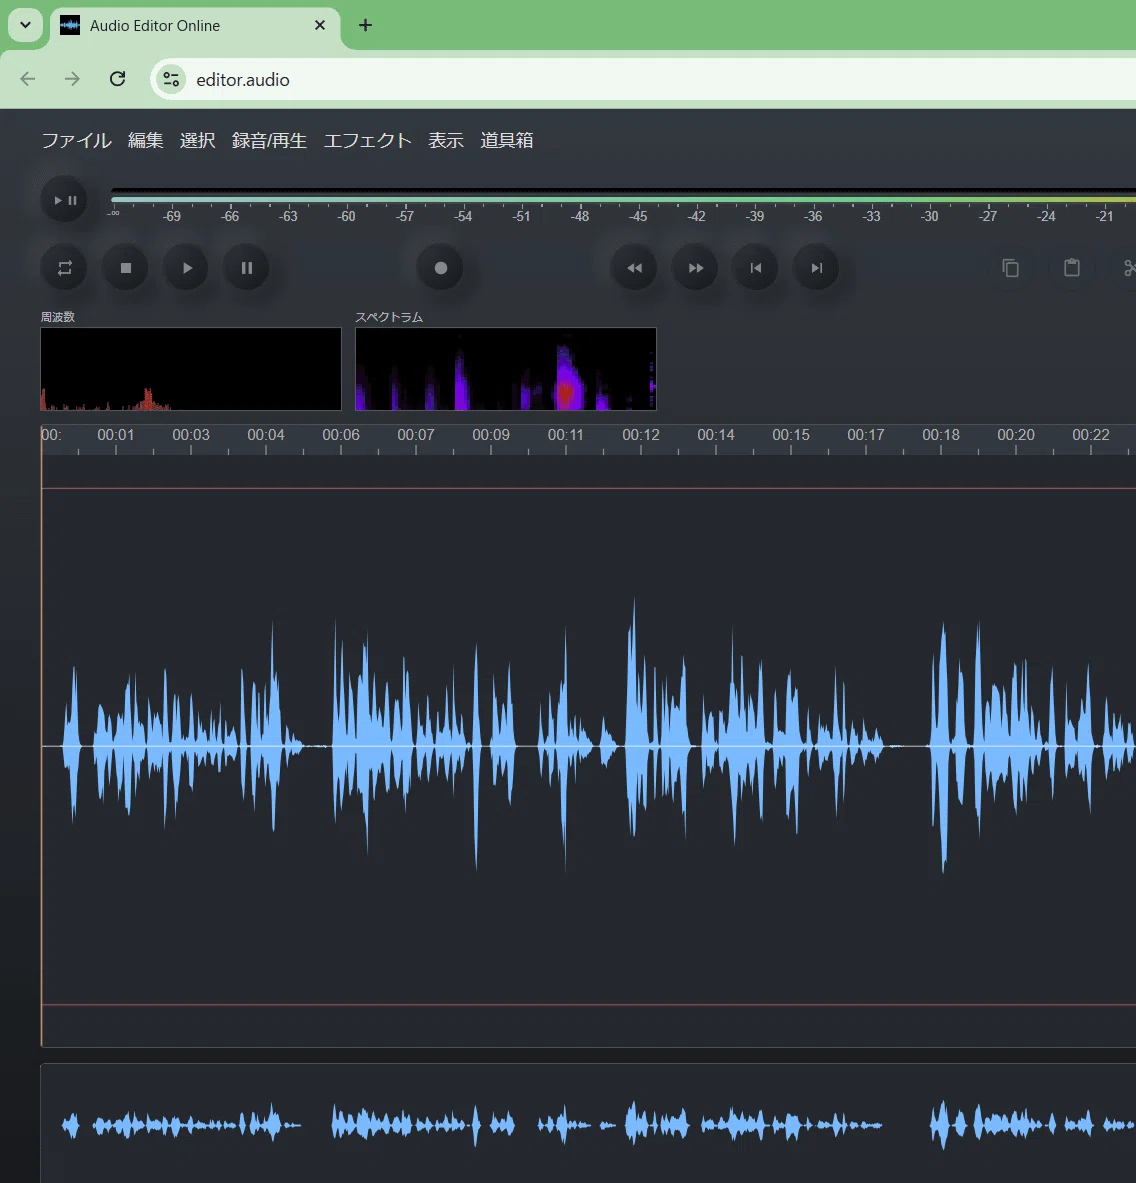Start playback with the play button
The image size is (1136, 1183).
pyautogui.click(x=186, y=268)
